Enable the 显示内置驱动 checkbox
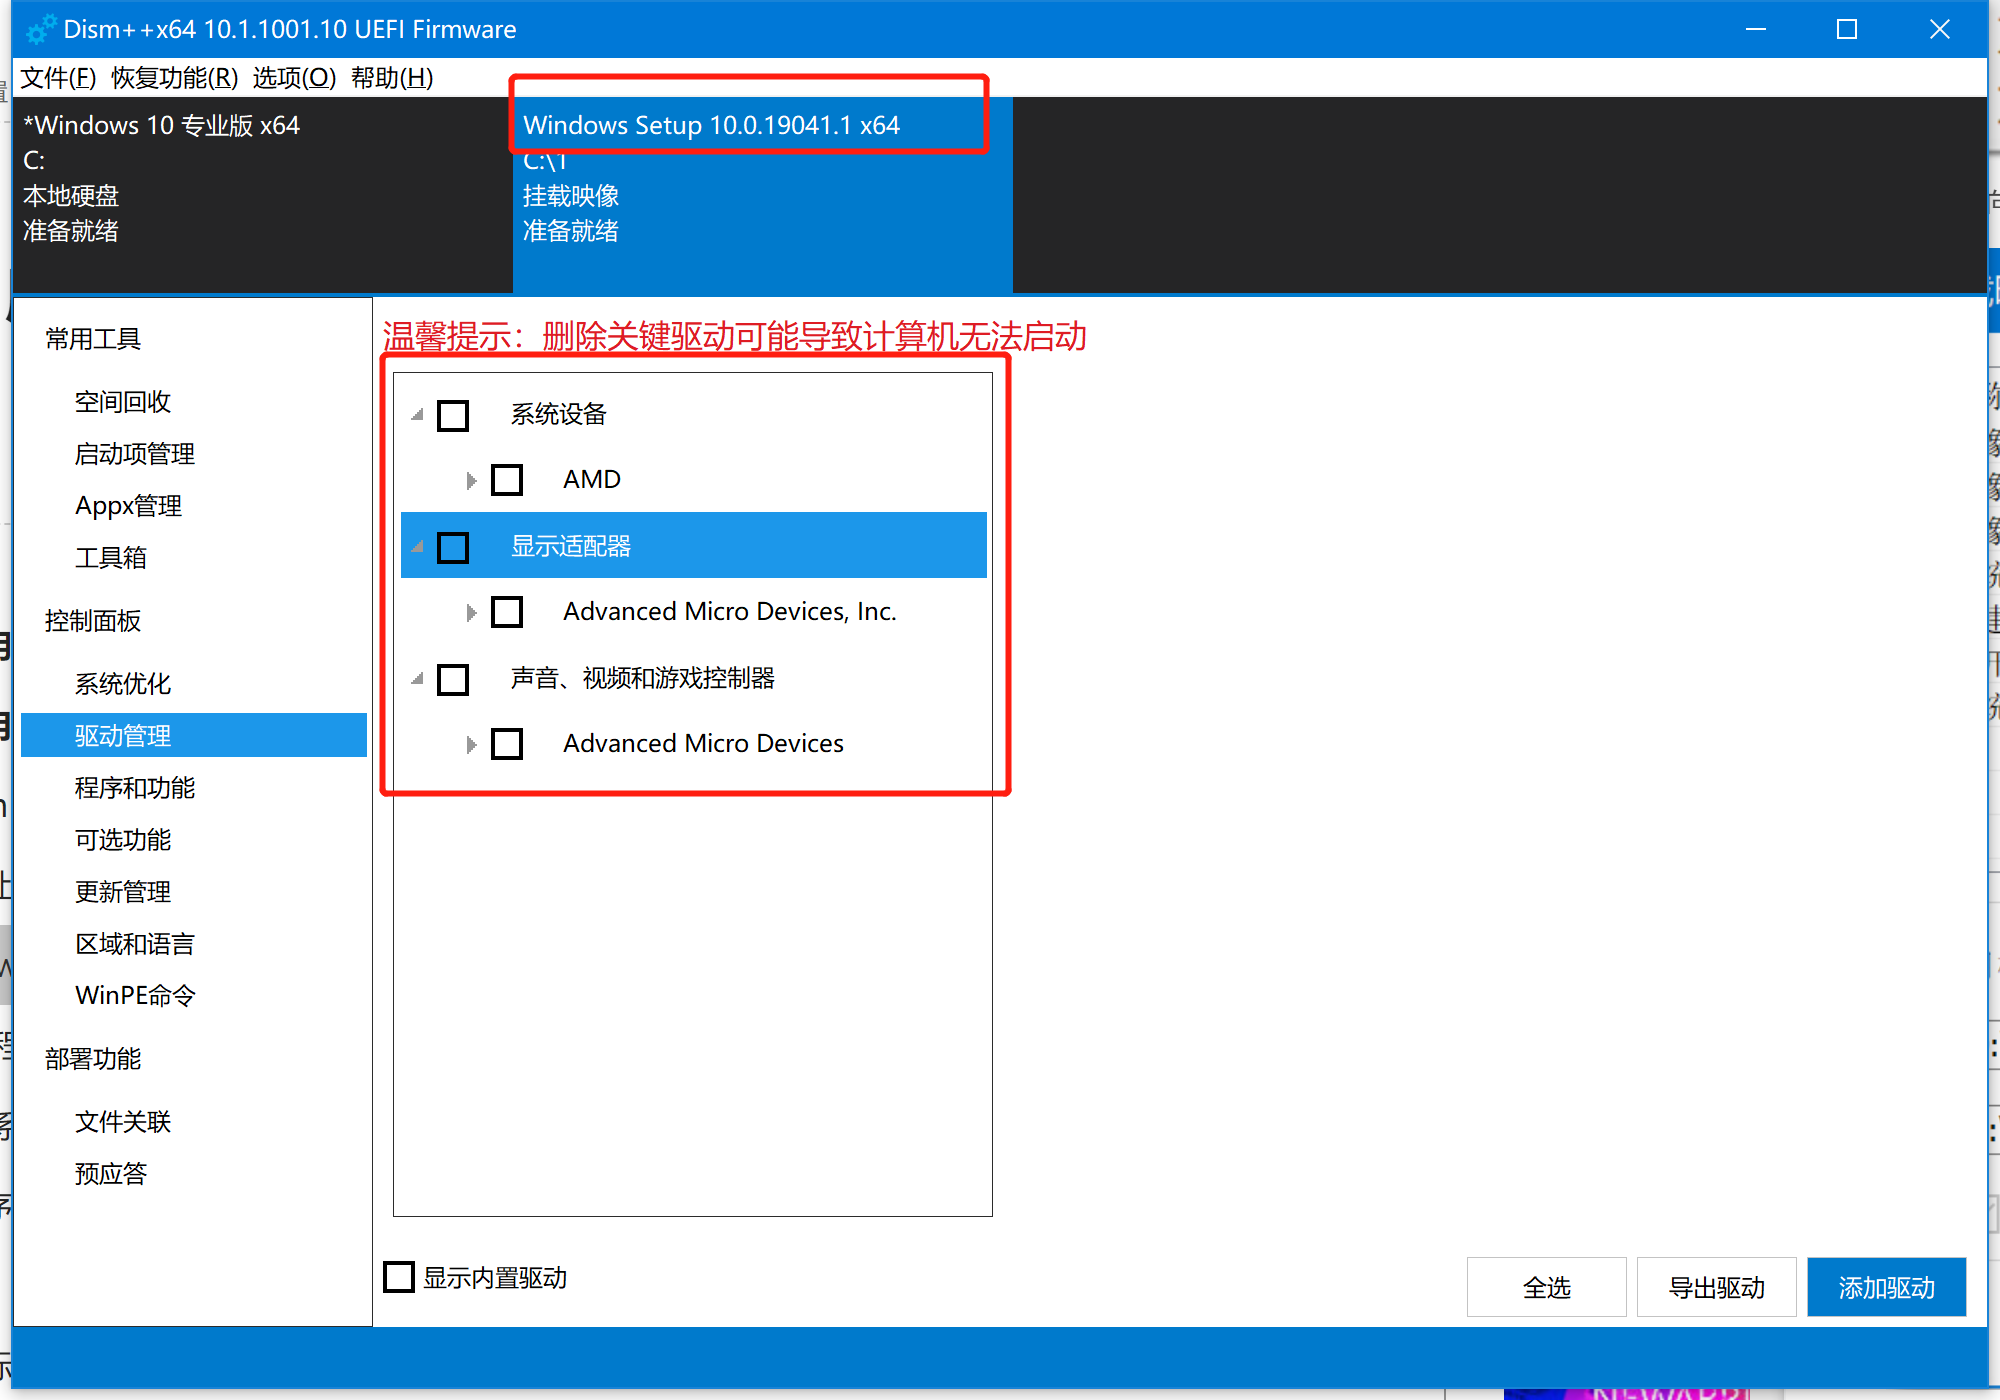The height and width of the screenshot is (1400, 2000). [399, 1277]
